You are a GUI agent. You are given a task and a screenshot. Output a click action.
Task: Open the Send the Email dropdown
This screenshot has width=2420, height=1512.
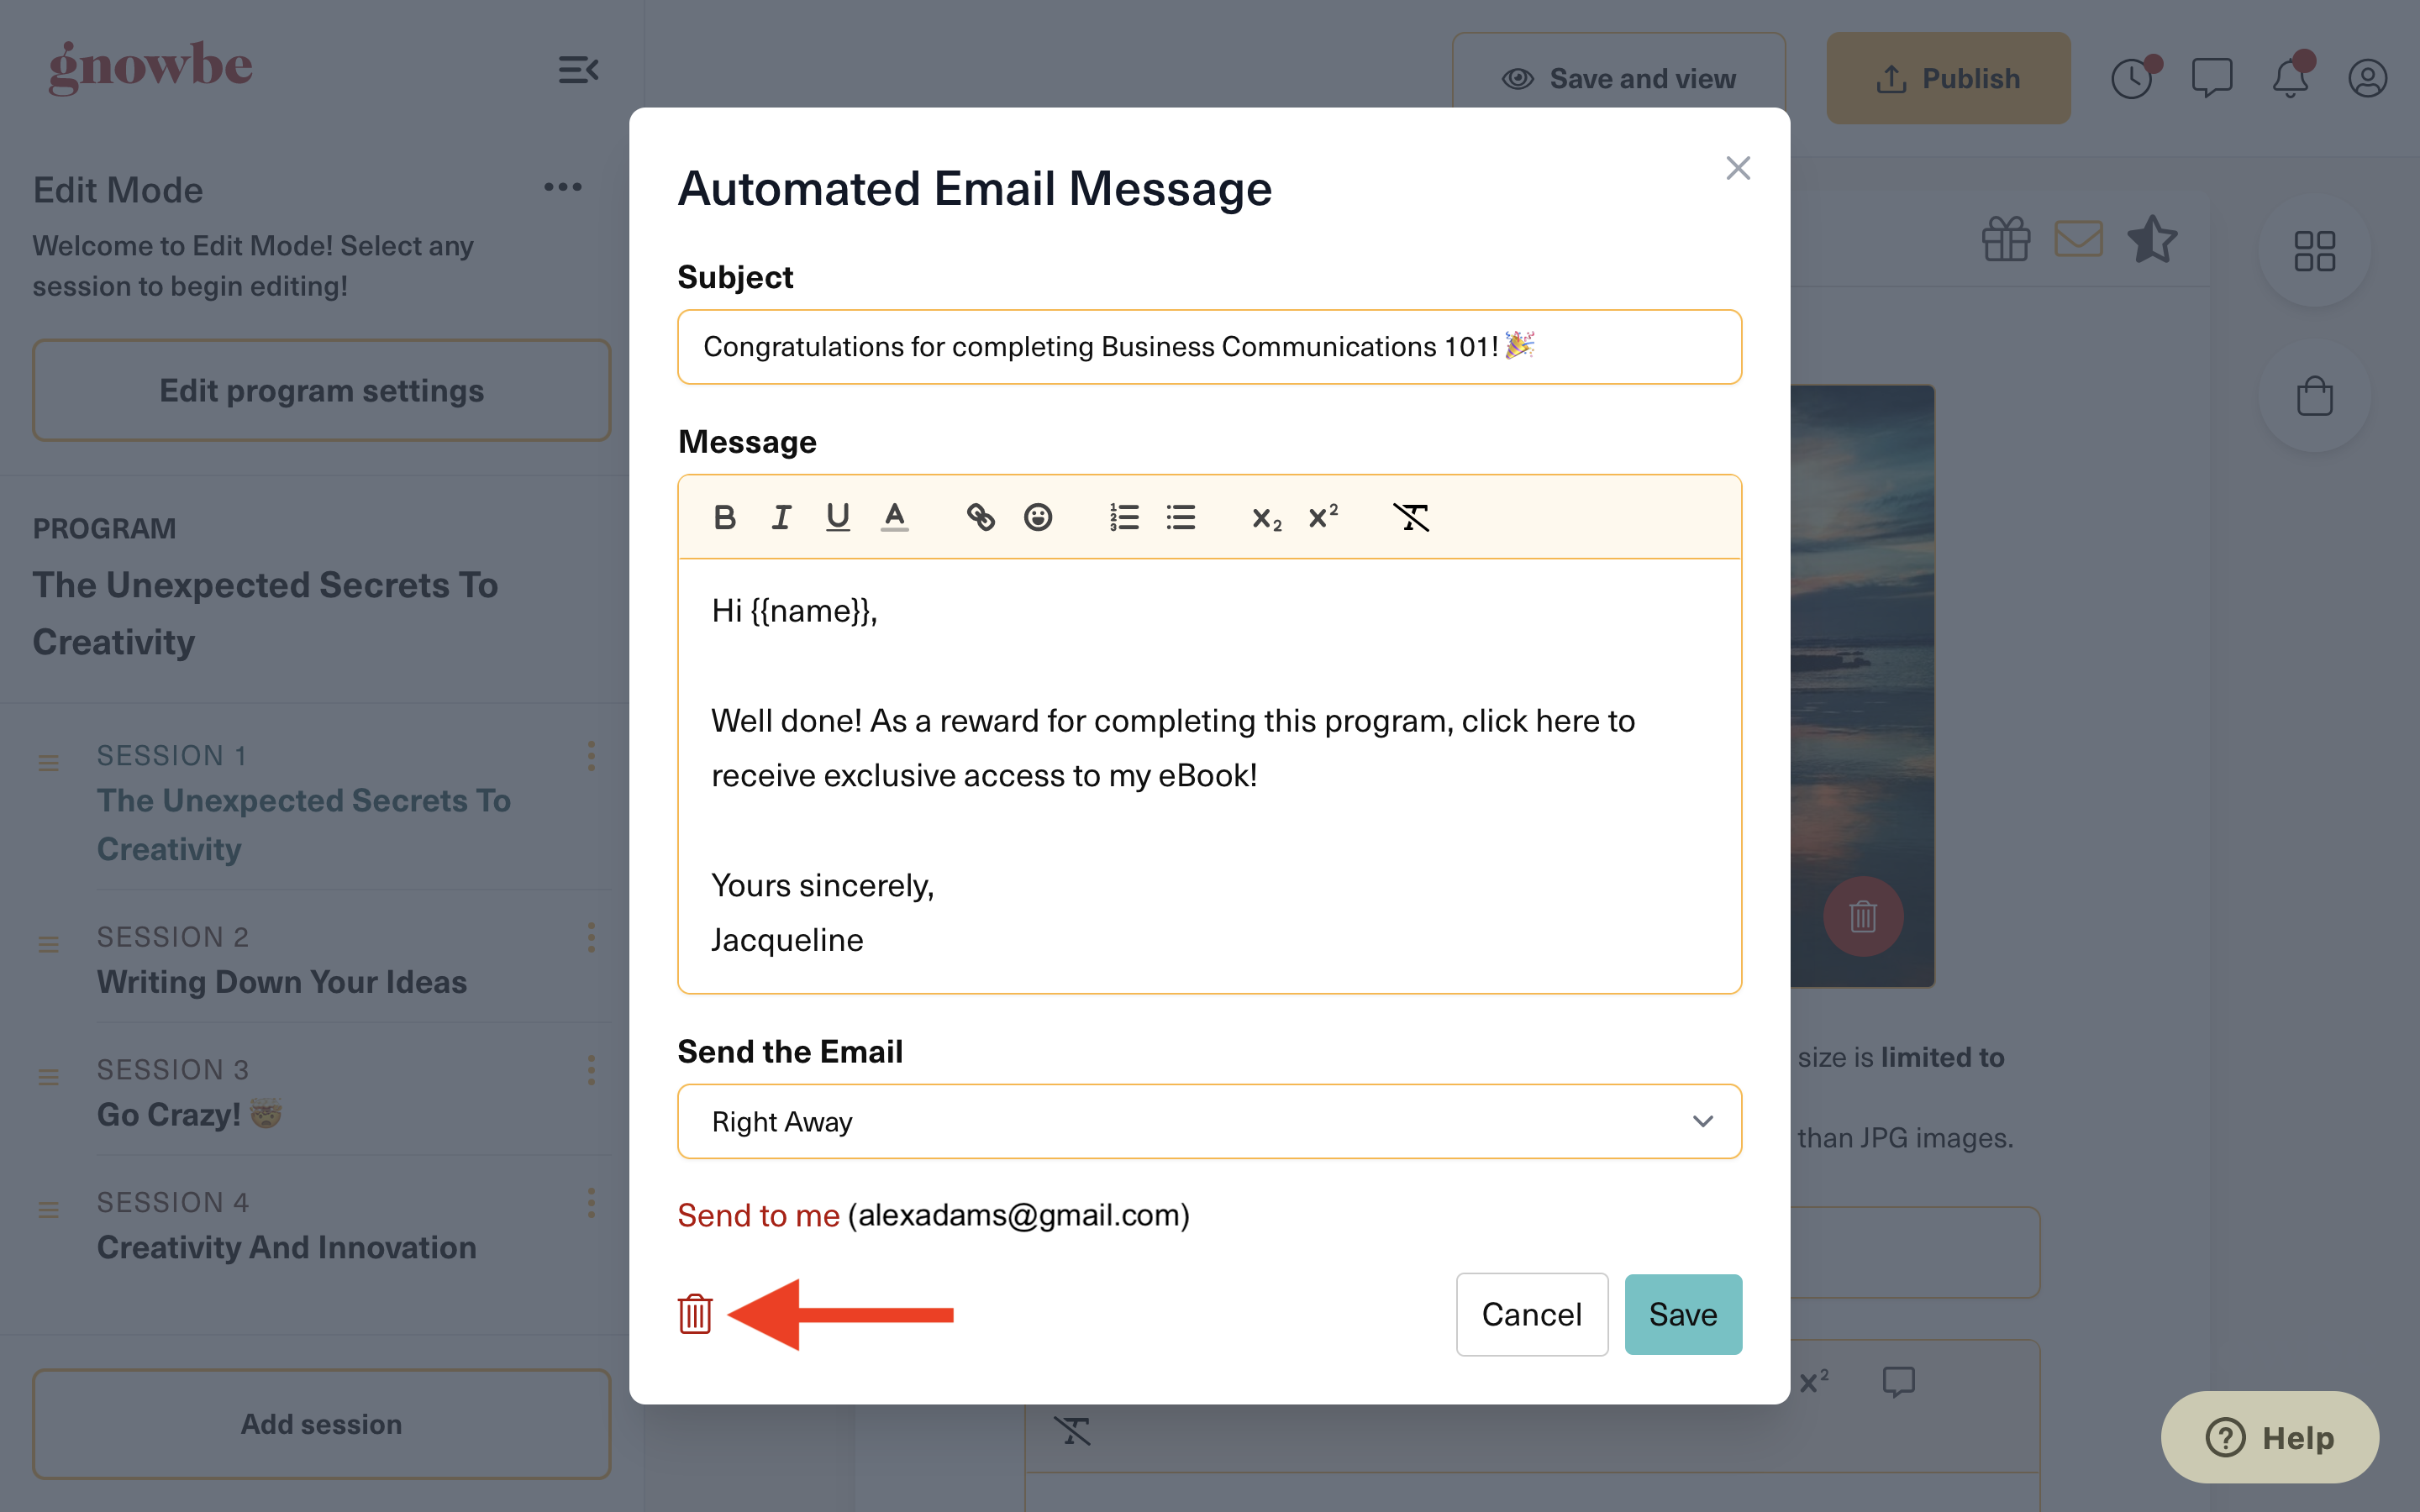tap(1209, 1121)
